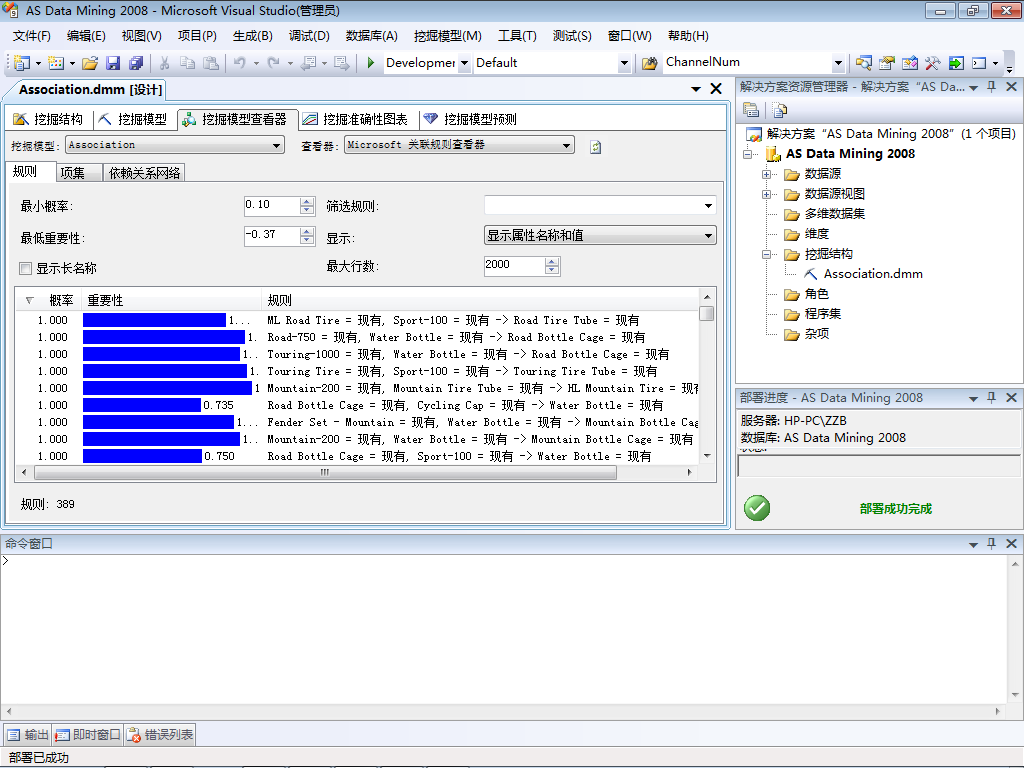Image resolution: width=1024 pixels, height=768 pixels.
Task: Switch to the 依赖关系网络 tab
Action: click(x=144, y=173)
